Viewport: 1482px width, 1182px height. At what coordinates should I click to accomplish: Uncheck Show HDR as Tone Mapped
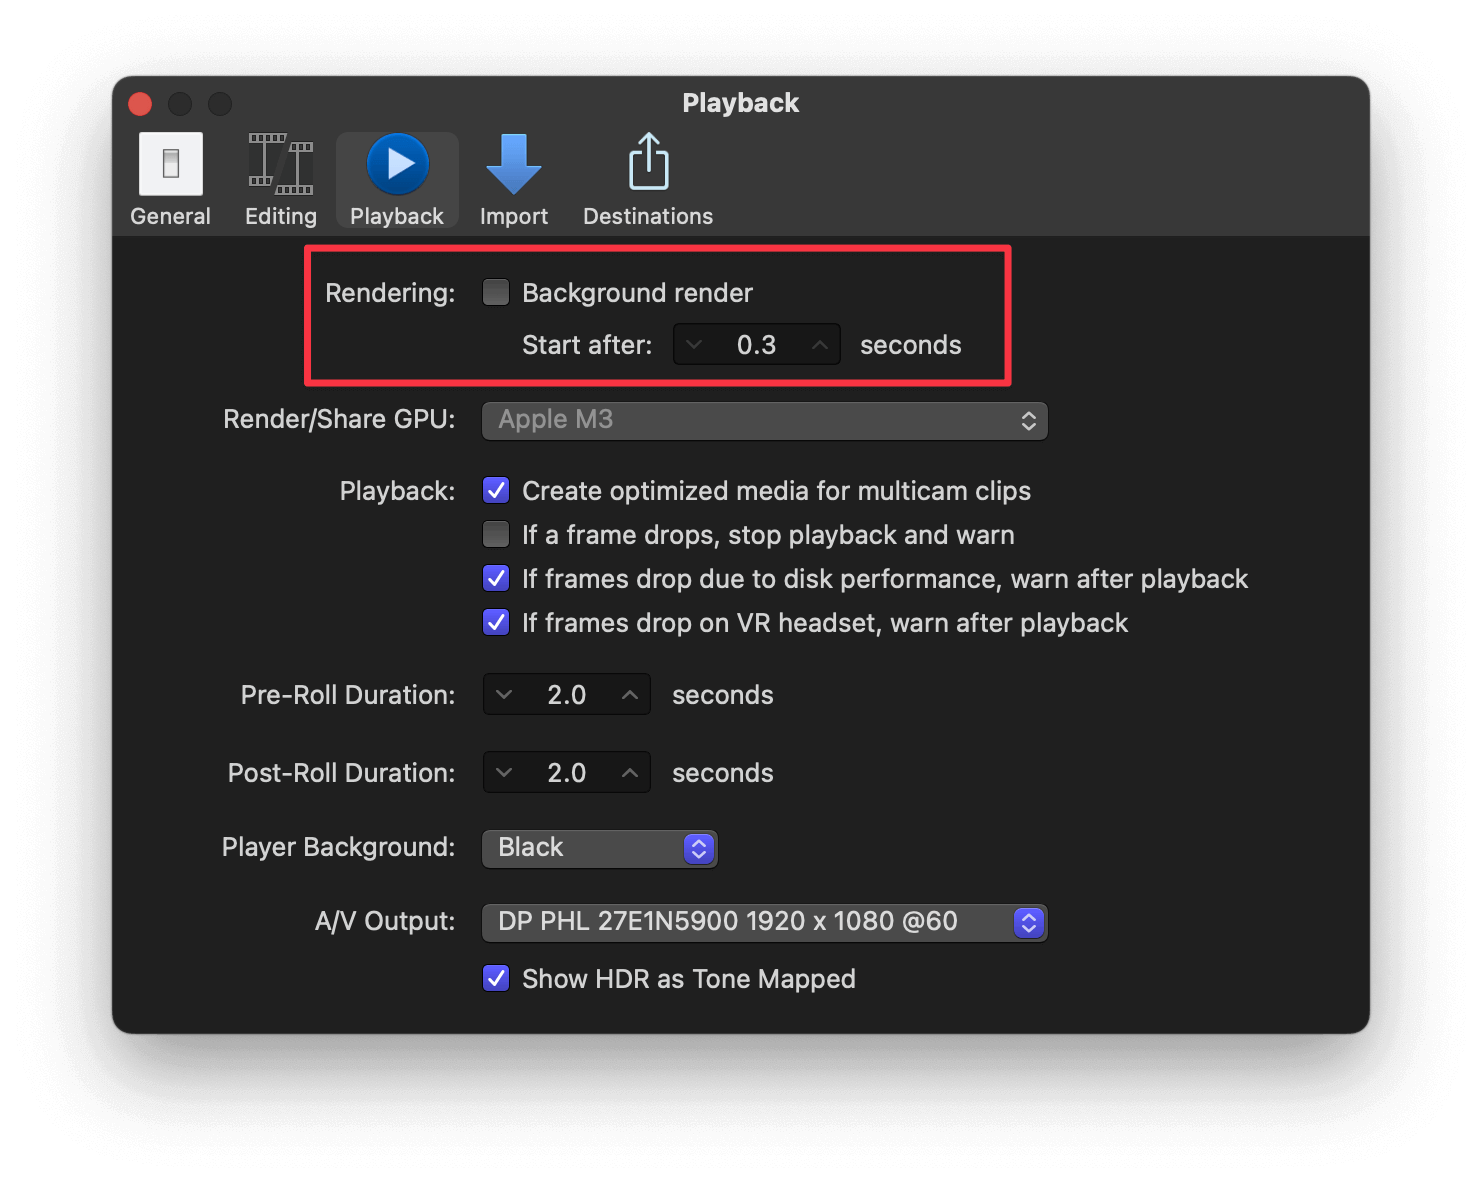(x=496, y=978)
